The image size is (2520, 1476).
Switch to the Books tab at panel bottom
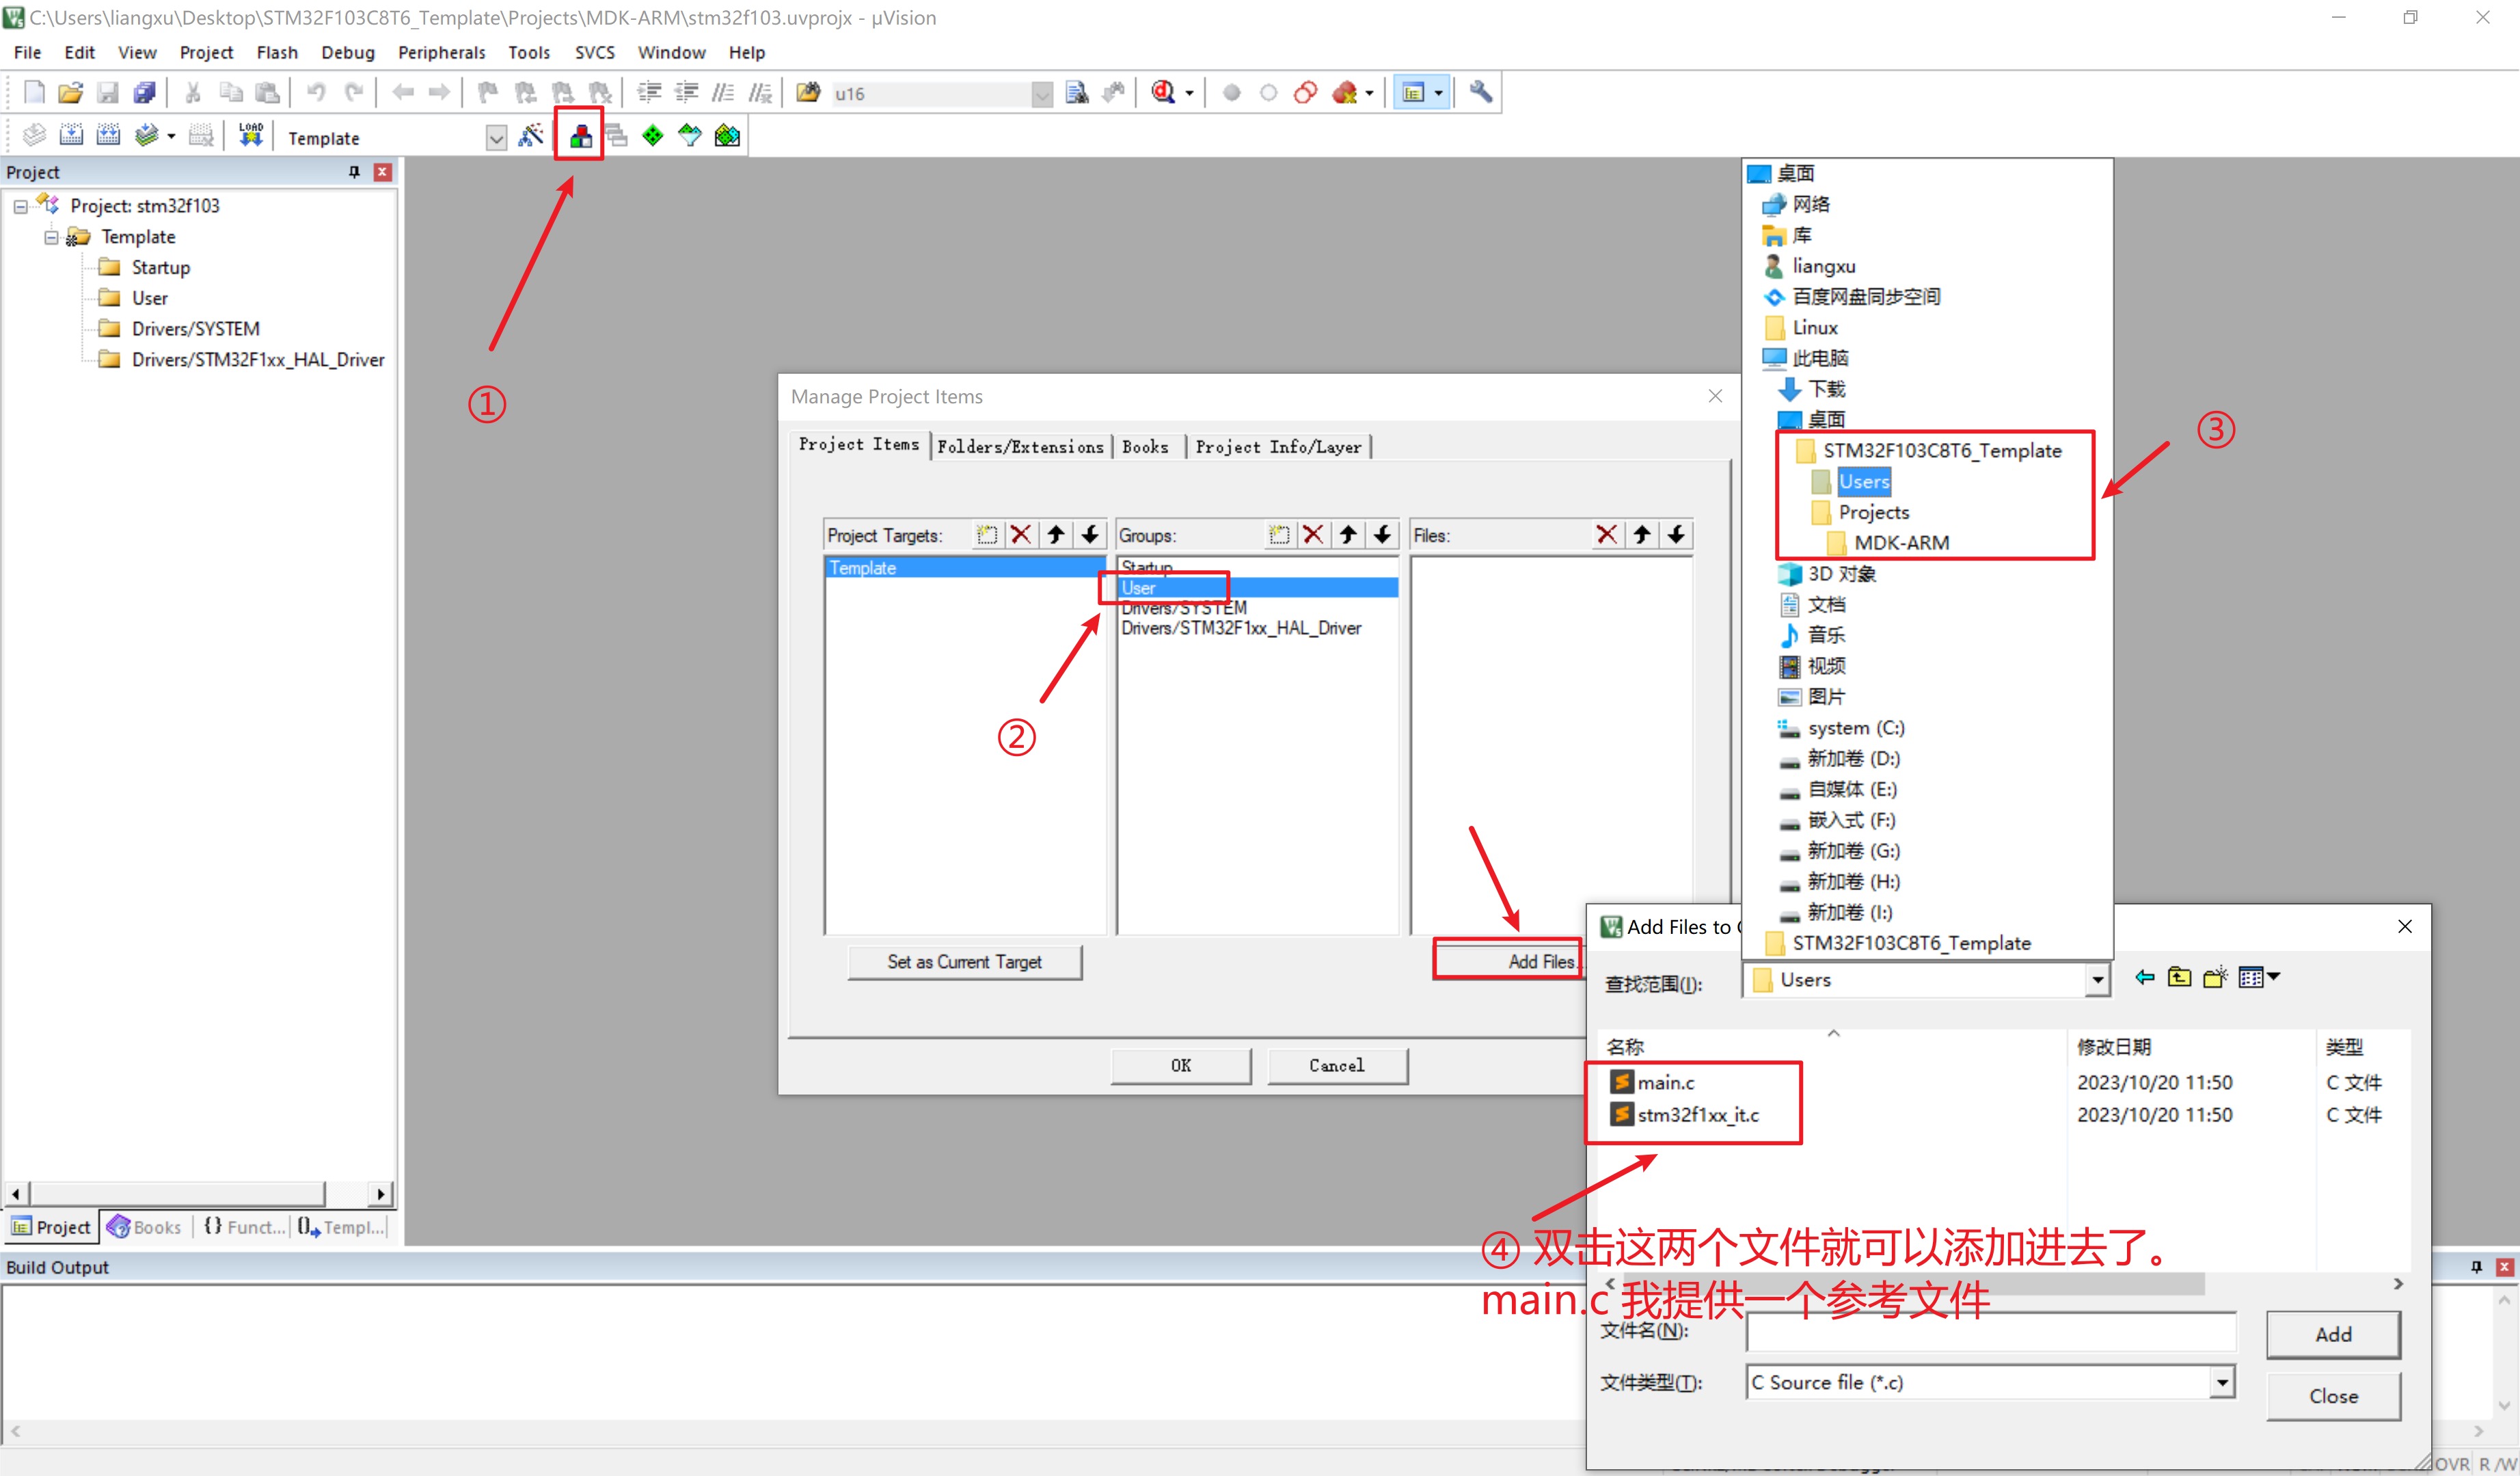pyautogui.click(x=146, y=1227)
